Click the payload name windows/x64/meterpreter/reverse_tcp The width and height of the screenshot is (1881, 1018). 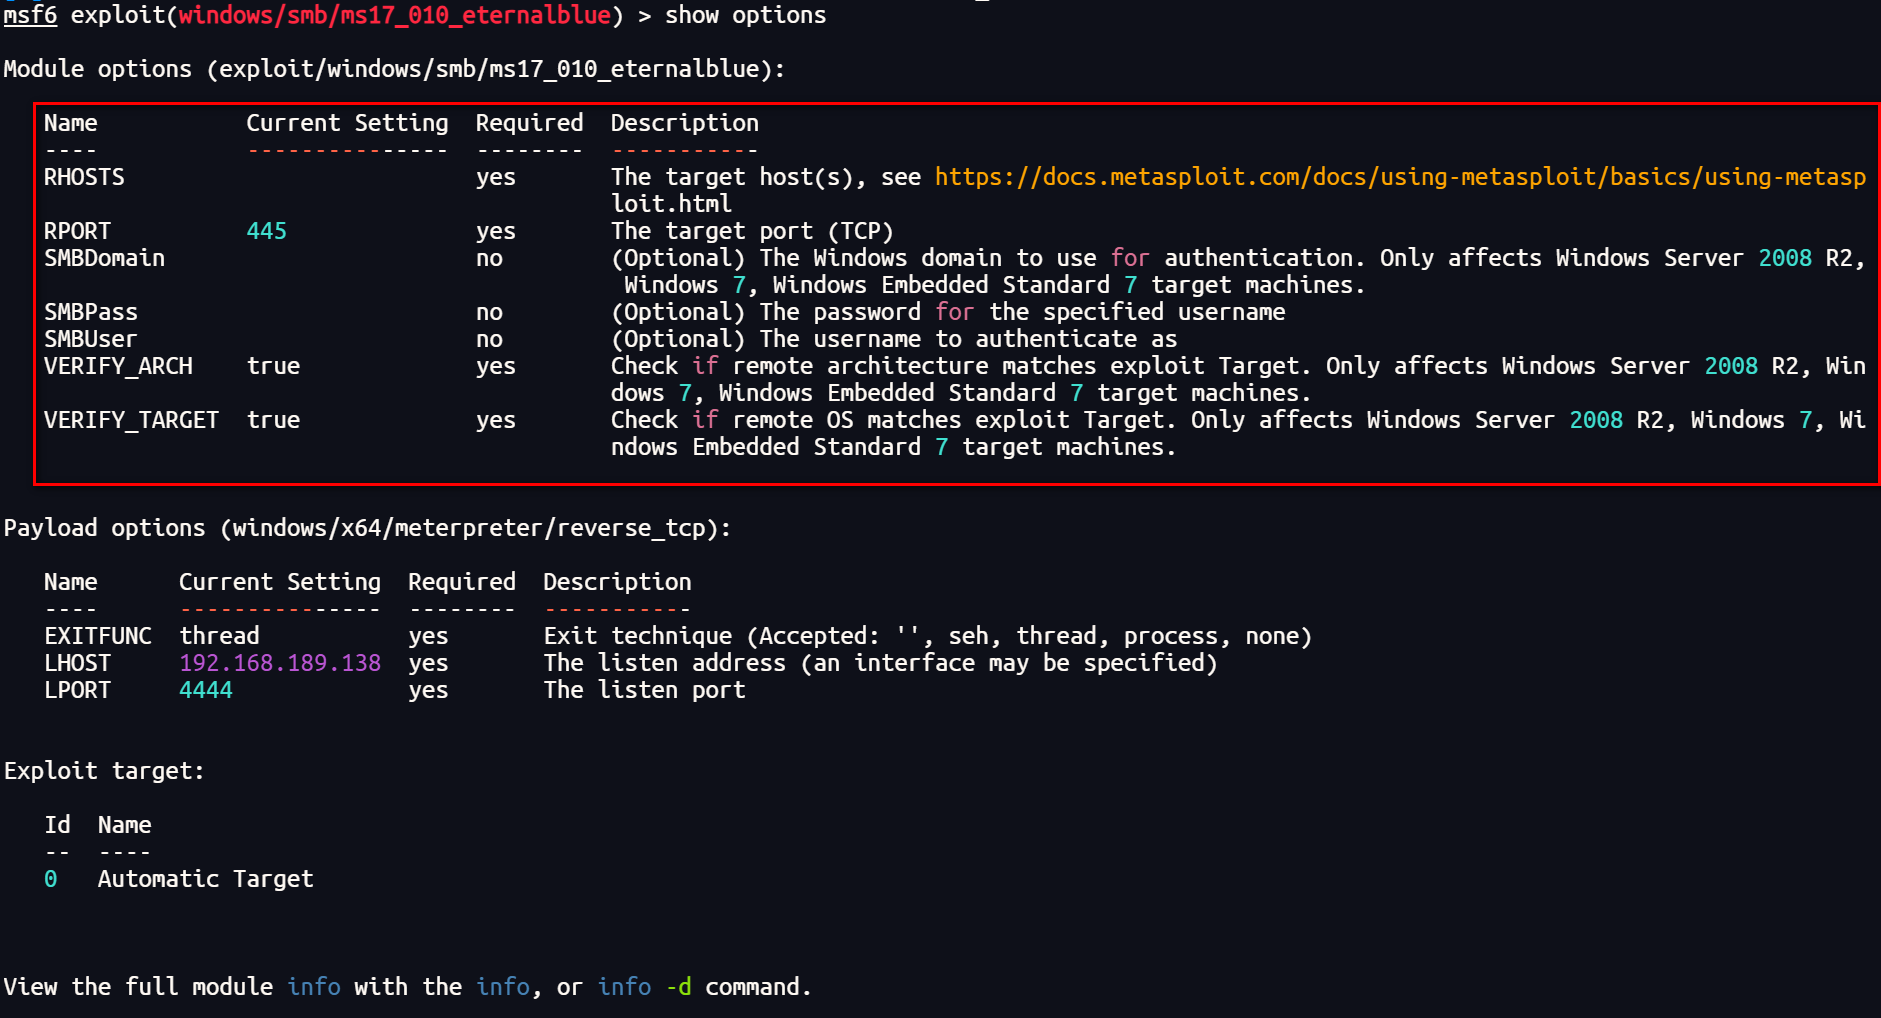point(475,527)
